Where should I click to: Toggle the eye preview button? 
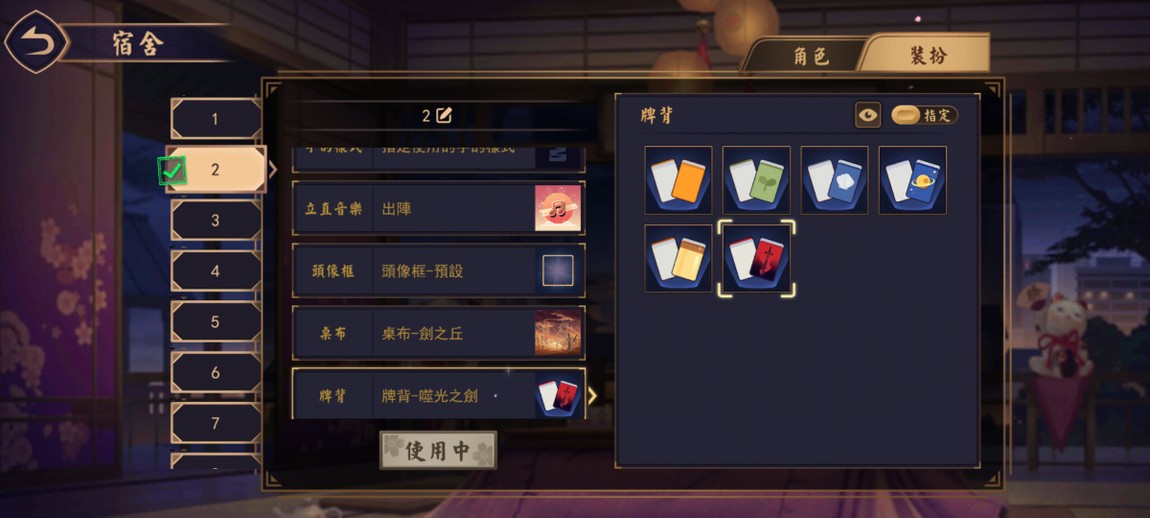point(868,115)
